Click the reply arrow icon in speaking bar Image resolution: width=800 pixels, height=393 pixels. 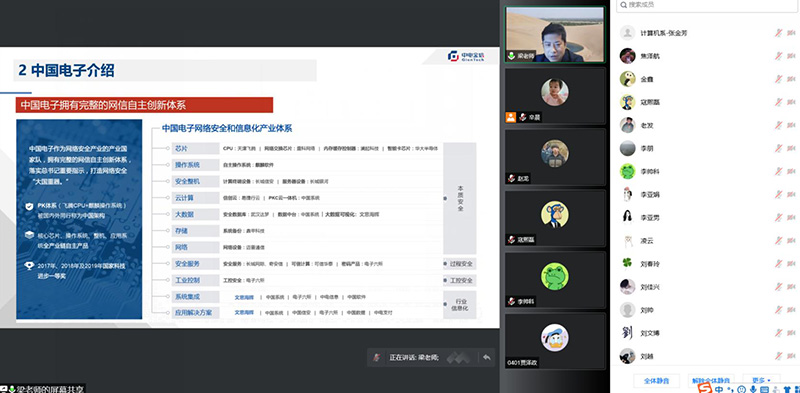click(x=487, y=357)
